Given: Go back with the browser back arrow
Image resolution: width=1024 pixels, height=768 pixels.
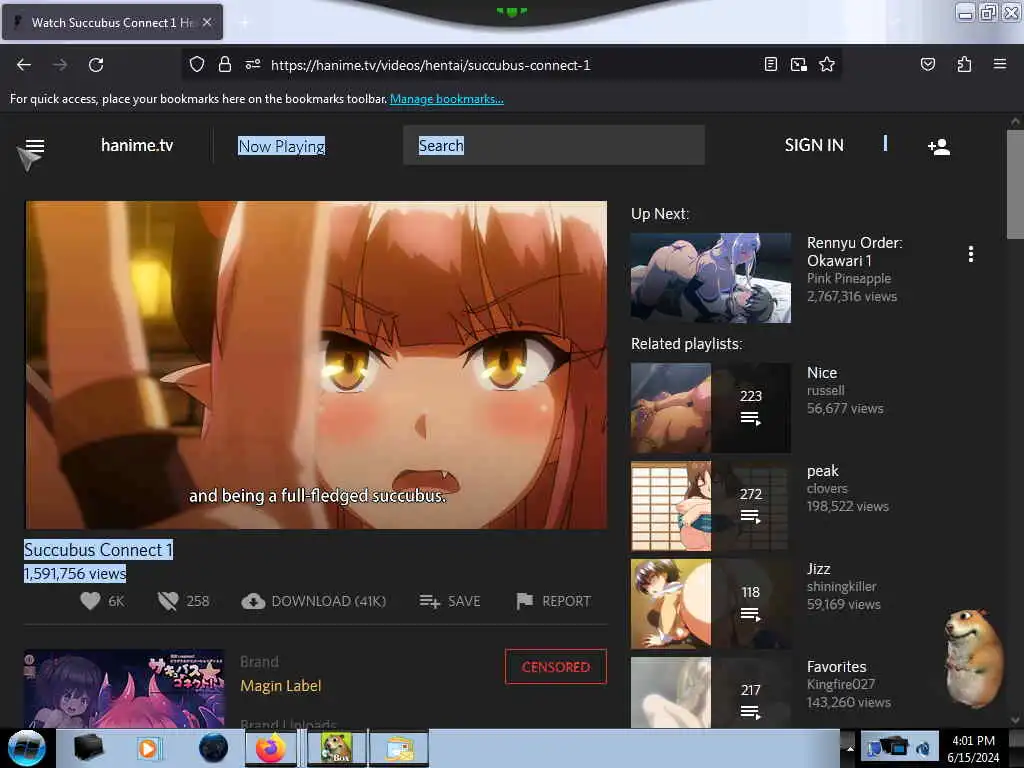Looking at the screenshot, I should [24, 65].
